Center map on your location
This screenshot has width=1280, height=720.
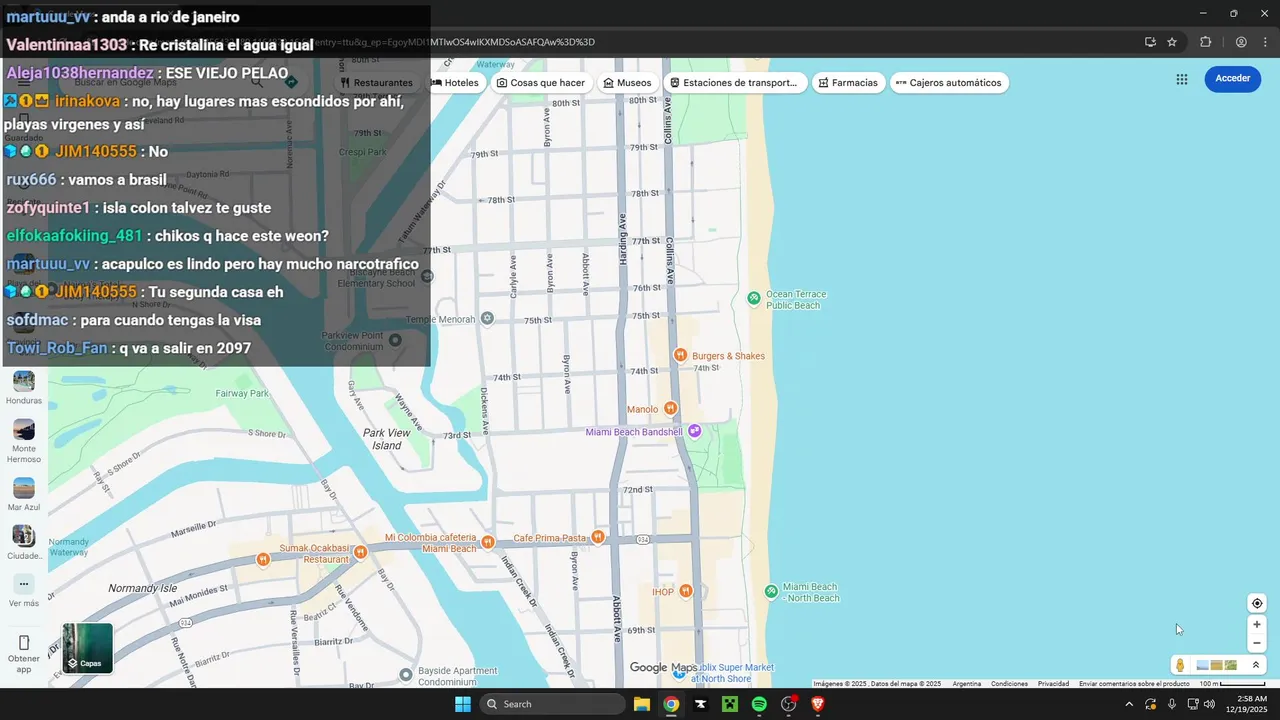coord(1257,603)
